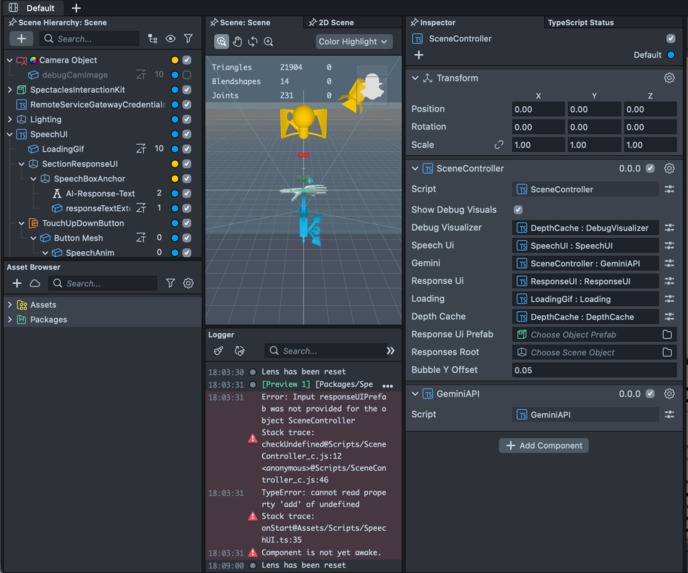Image resolution: width=688 pixels, height=573 pixels.
Task: Click options icon for Gemini field
Action: coord(669,263)
